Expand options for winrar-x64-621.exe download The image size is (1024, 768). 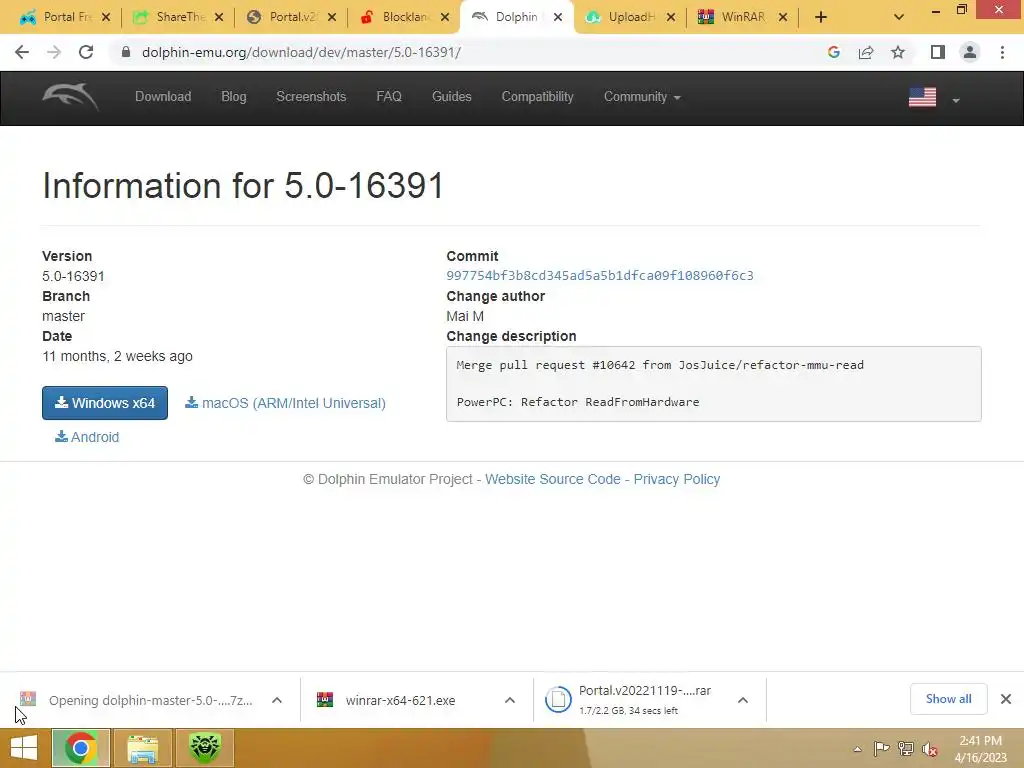[x=510, y=700]
